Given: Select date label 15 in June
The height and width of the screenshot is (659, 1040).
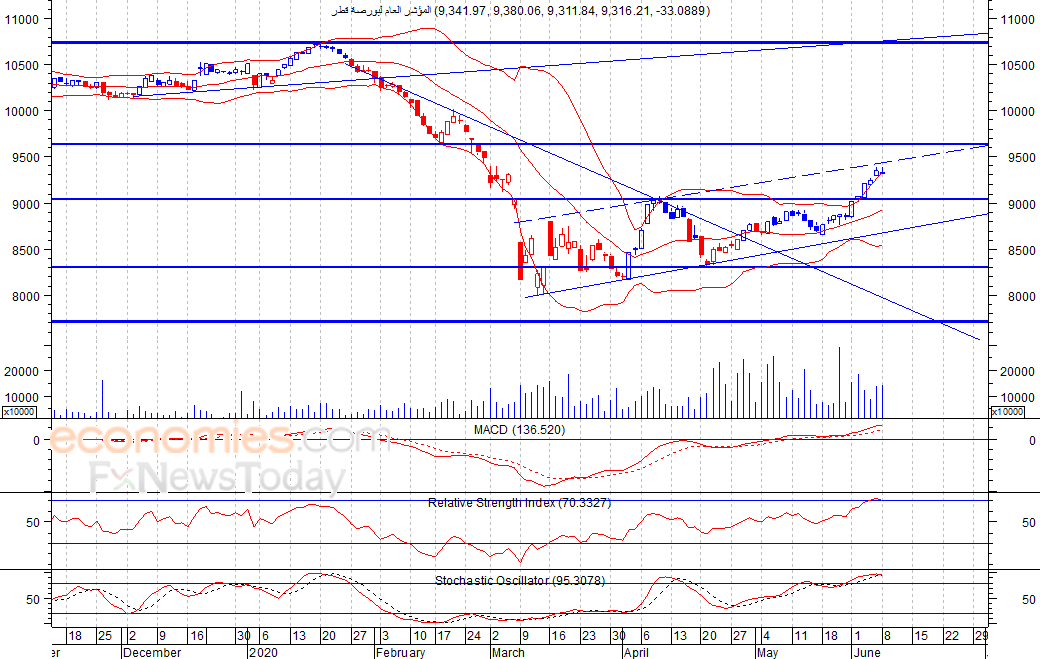Looking at the screenshot, I should coord(921,636).
